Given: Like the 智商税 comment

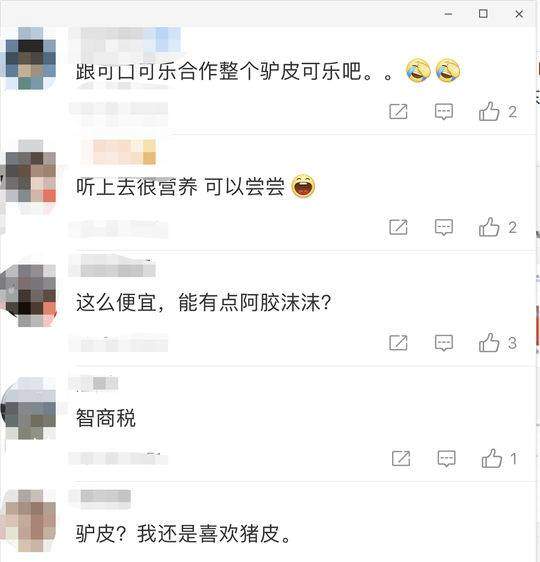Looking at the screenshot, I should tap(492, 458).
